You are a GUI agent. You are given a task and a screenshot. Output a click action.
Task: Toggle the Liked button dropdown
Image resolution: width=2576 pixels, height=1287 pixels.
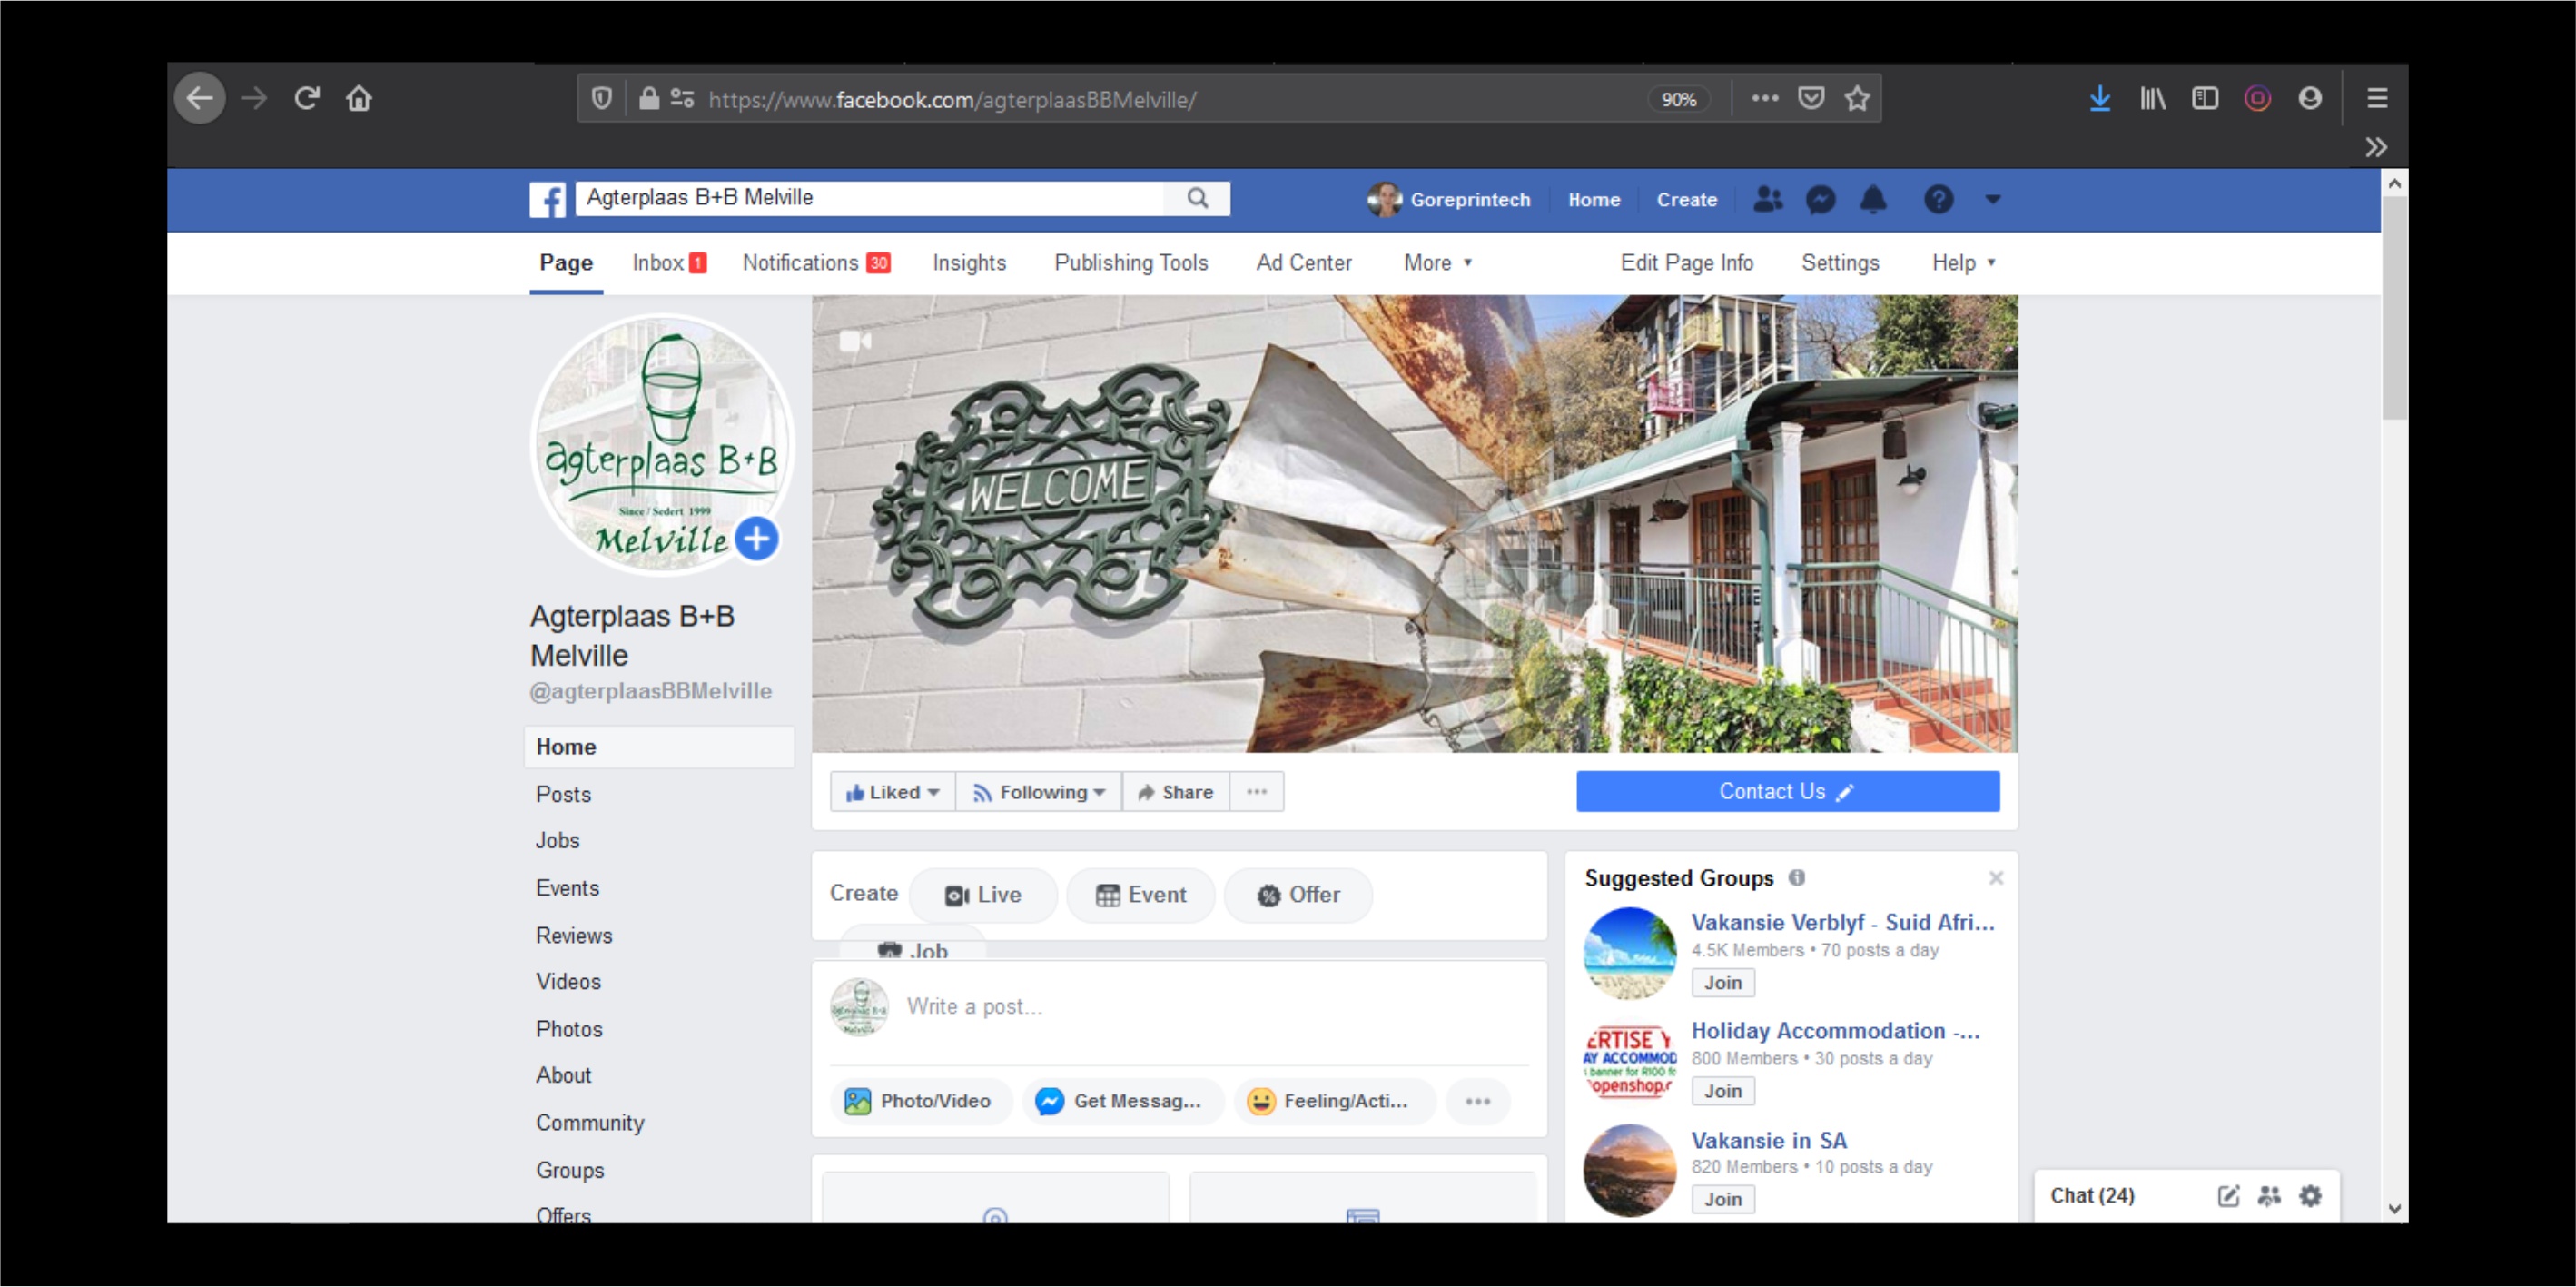point(892,792)
